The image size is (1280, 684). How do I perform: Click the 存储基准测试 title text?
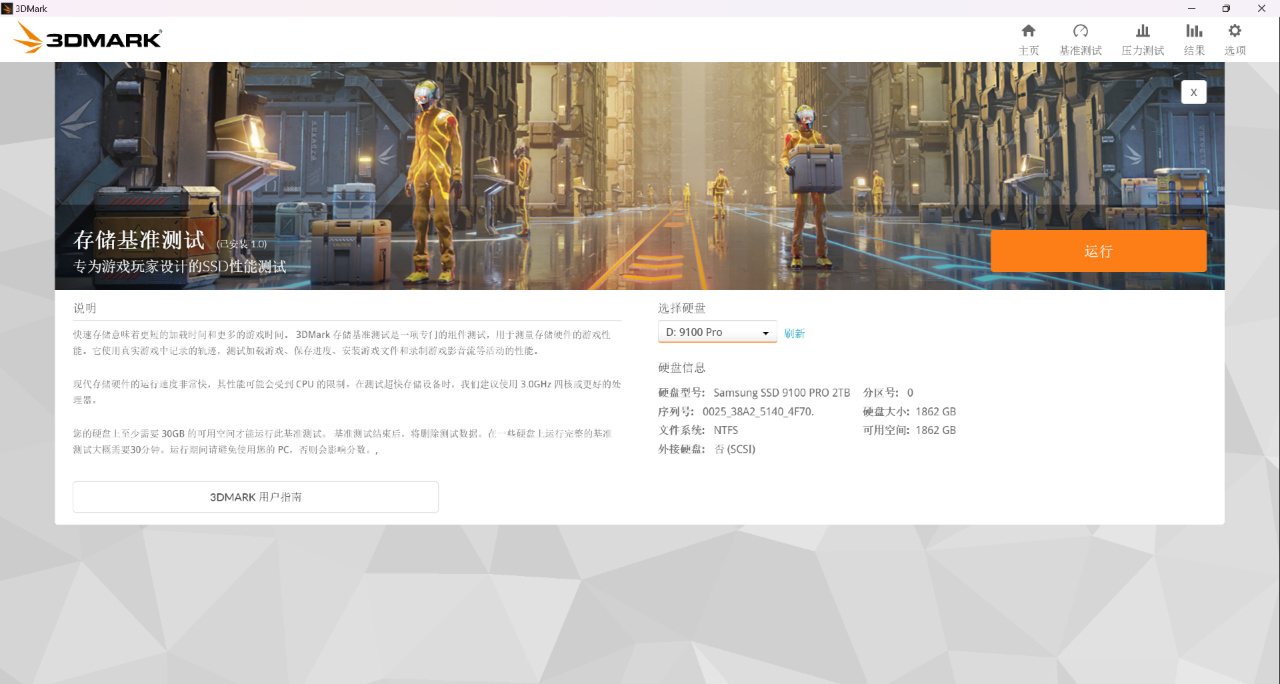pyautogui.click(x=139, y=240)
